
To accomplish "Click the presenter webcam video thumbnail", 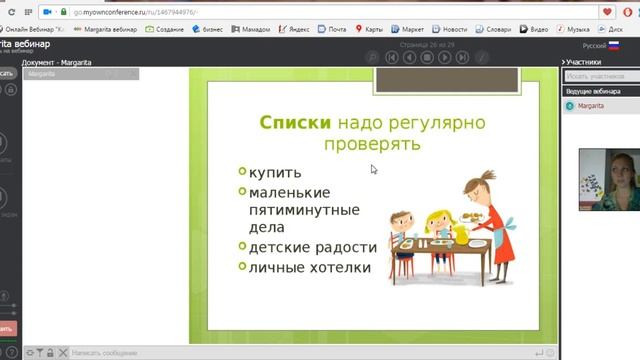I will 609,180.
